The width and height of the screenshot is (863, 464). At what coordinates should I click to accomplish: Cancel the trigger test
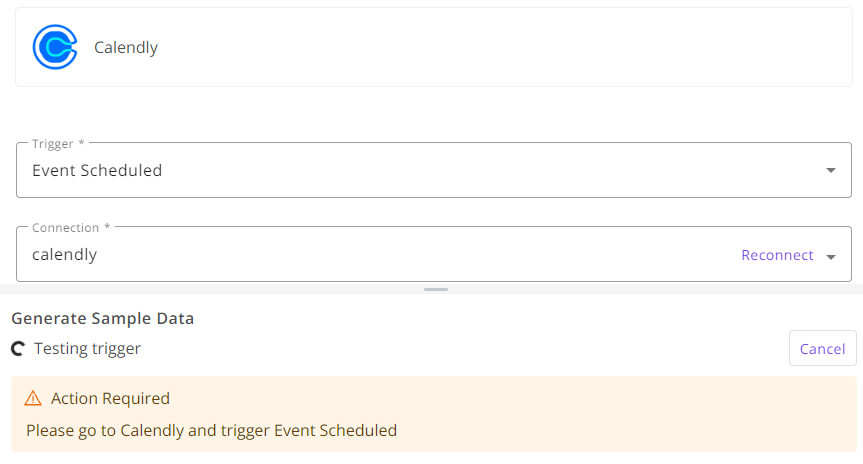(x=822, y=348)
